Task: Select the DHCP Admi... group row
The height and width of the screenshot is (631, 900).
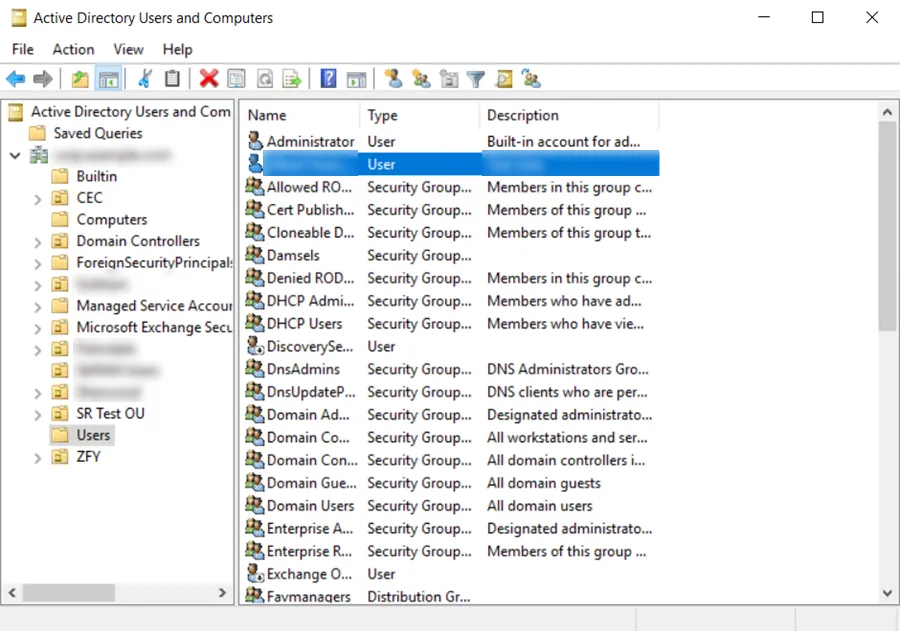Action: coord(451,300)
